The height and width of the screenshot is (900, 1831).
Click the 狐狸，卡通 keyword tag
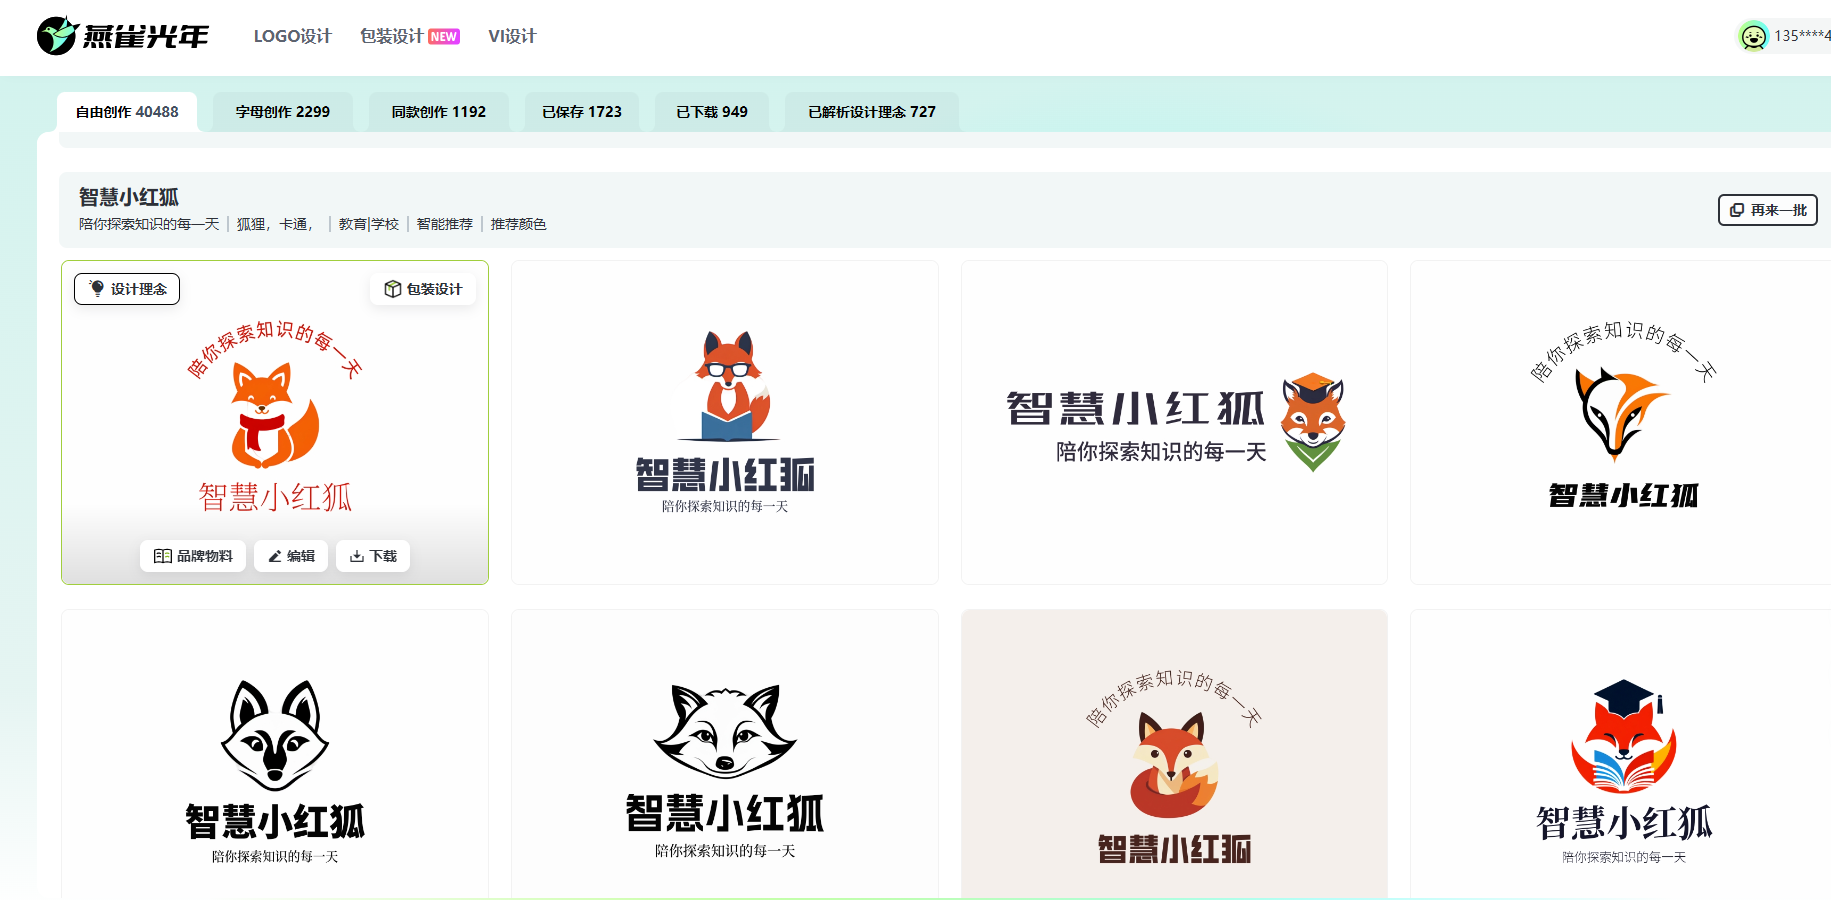275,224
